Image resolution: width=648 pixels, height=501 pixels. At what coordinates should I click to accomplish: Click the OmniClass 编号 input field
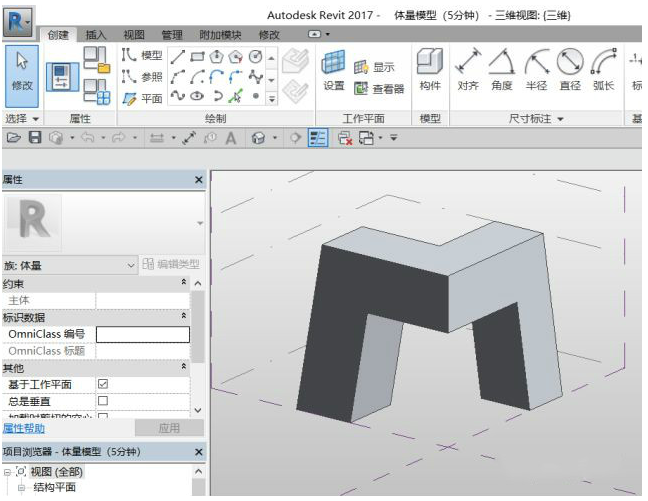pos(142,334)
